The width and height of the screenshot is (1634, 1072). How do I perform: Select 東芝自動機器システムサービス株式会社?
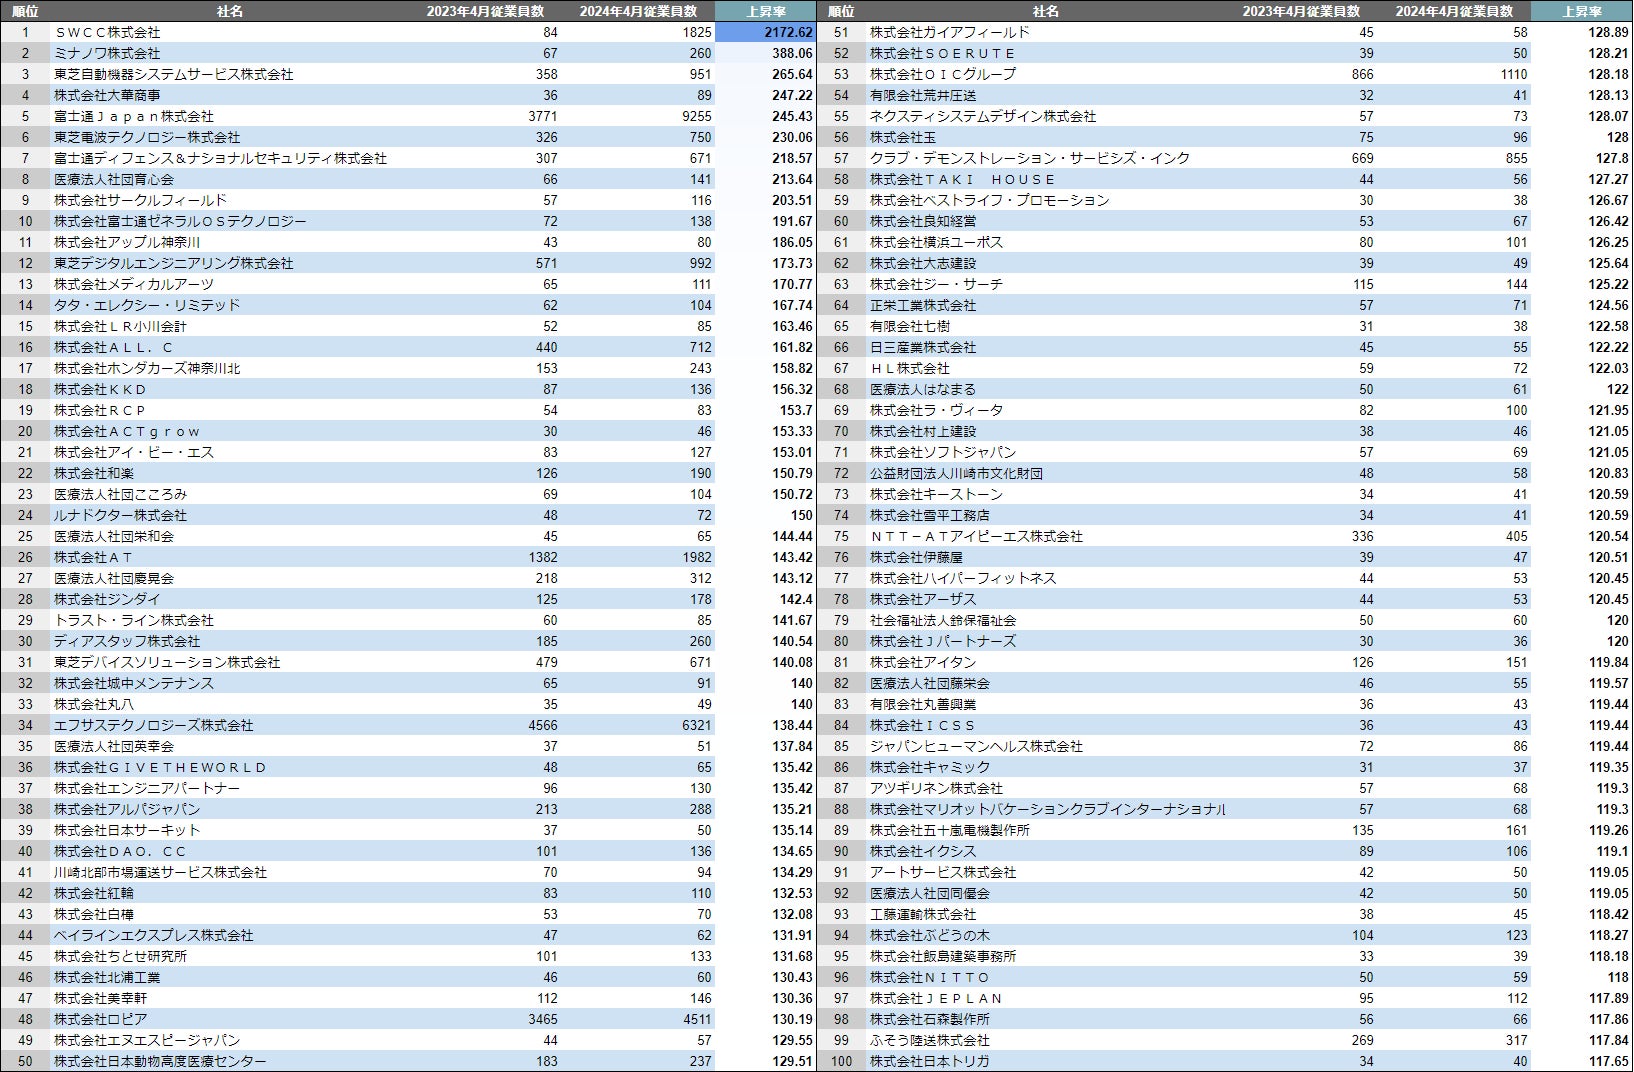point(174,74)
